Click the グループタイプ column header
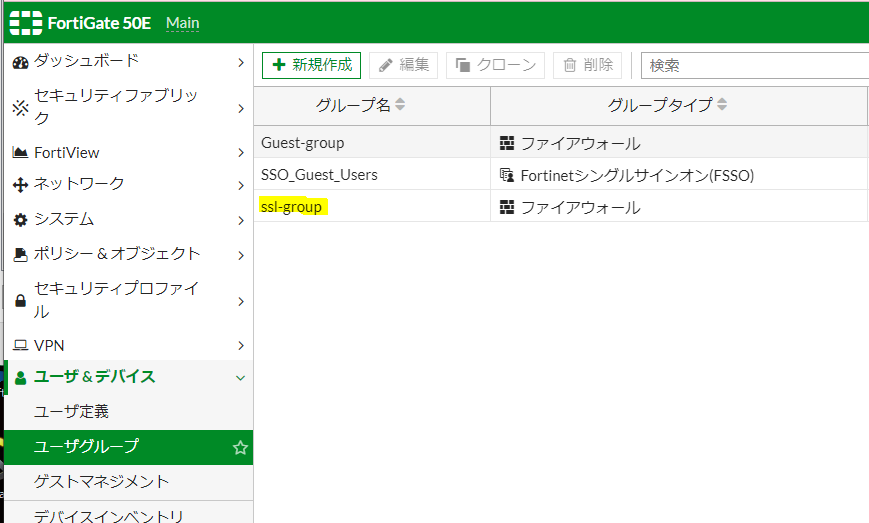This screenshot has width=869, height=523. click(679, 105)
